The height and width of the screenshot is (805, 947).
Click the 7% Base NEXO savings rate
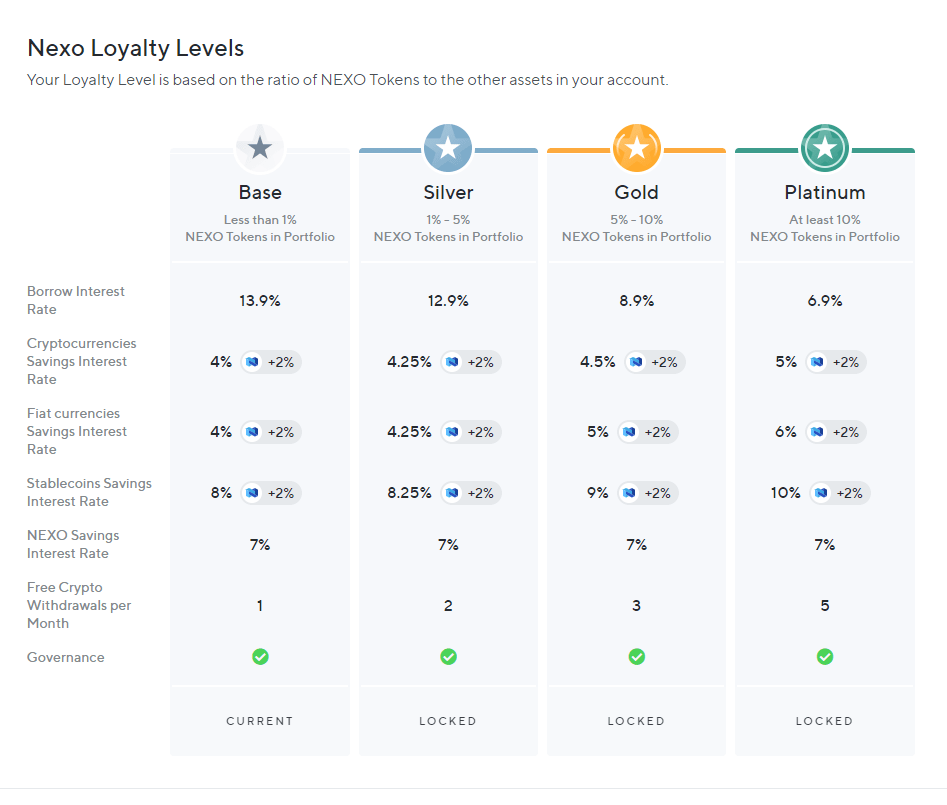pos(260,545)
